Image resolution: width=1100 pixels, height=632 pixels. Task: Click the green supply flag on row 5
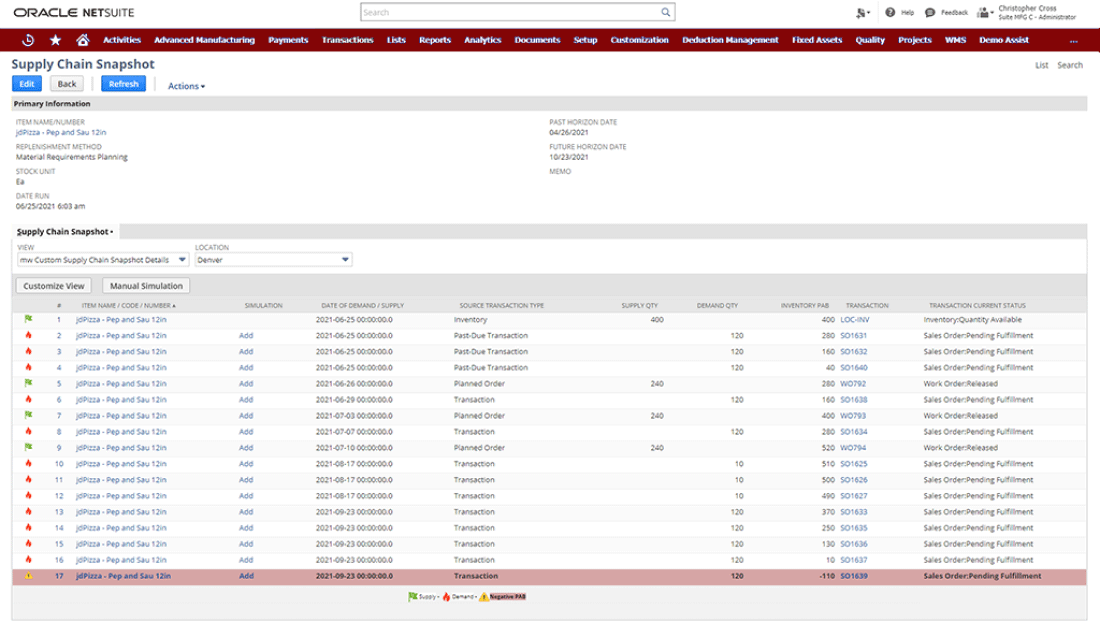pyautogui.click(x=28, y=384)
